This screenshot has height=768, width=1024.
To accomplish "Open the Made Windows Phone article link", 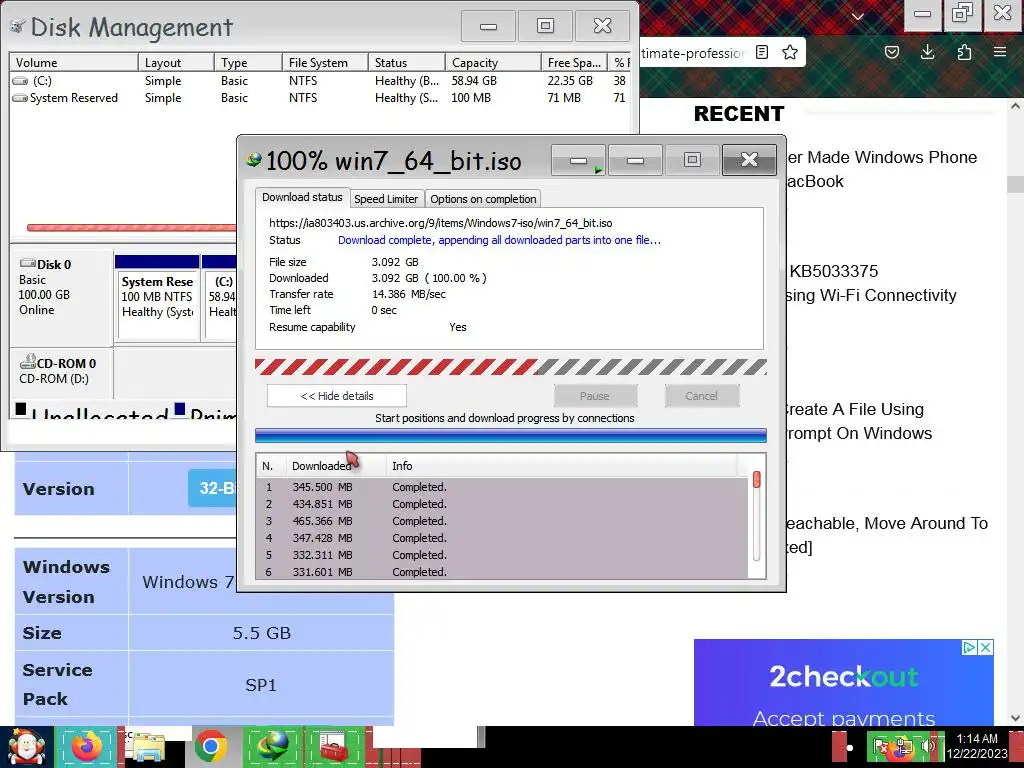I will click(x=881, y=169).
